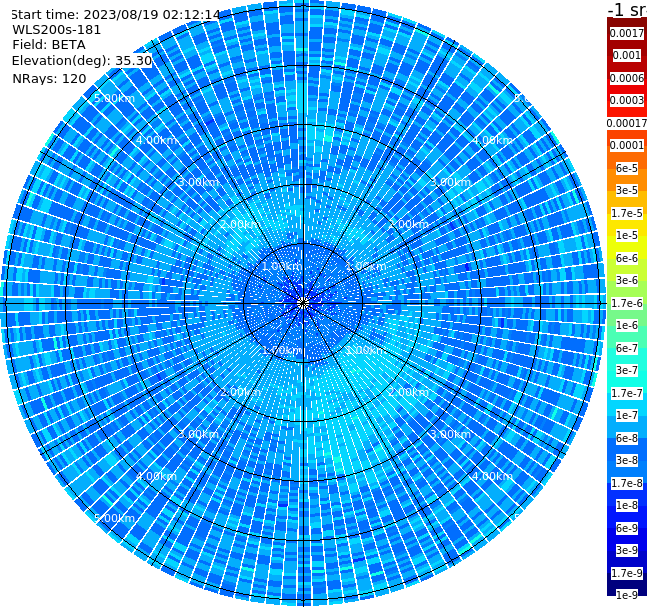Select the 2.00km label in upper-right quadrant

pos(409,224)
